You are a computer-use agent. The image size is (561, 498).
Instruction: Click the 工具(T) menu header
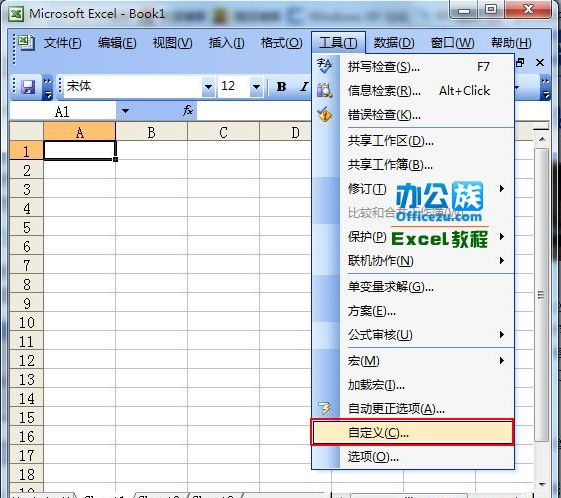pos(338,43)
